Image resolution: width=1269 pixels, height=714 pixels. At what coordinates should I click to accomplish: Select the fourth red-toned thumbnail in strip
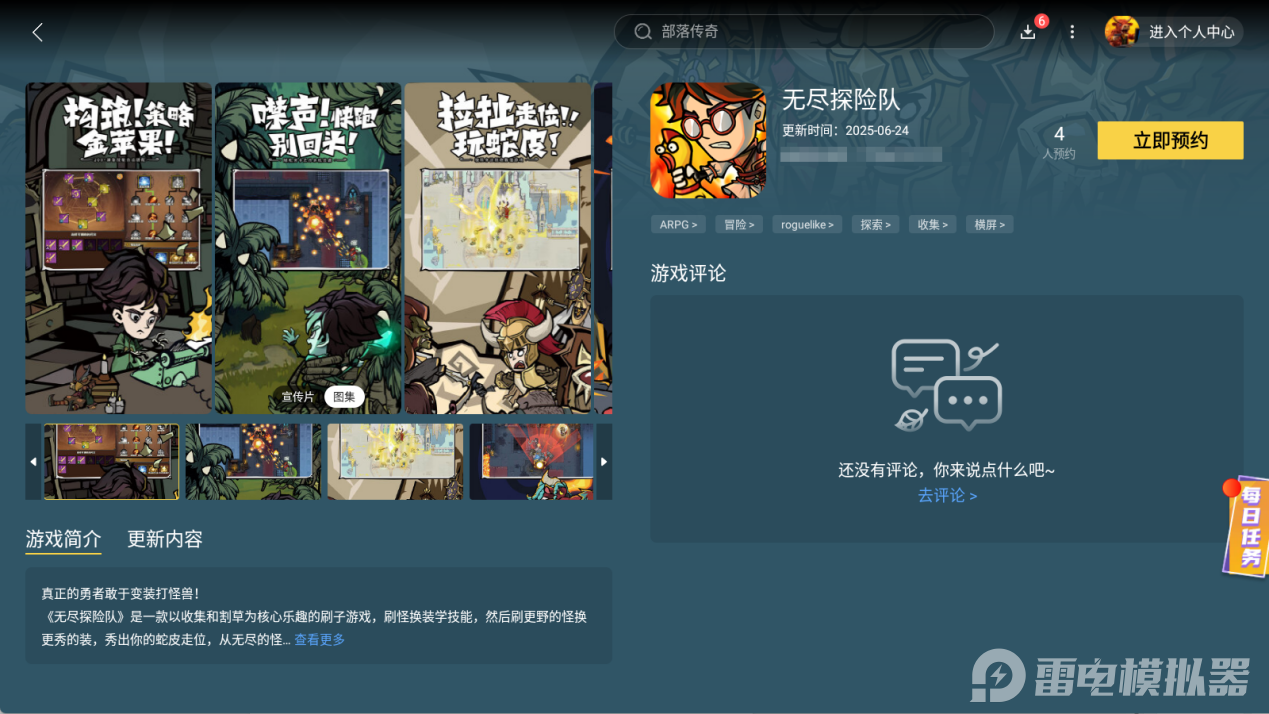[532, 462]
